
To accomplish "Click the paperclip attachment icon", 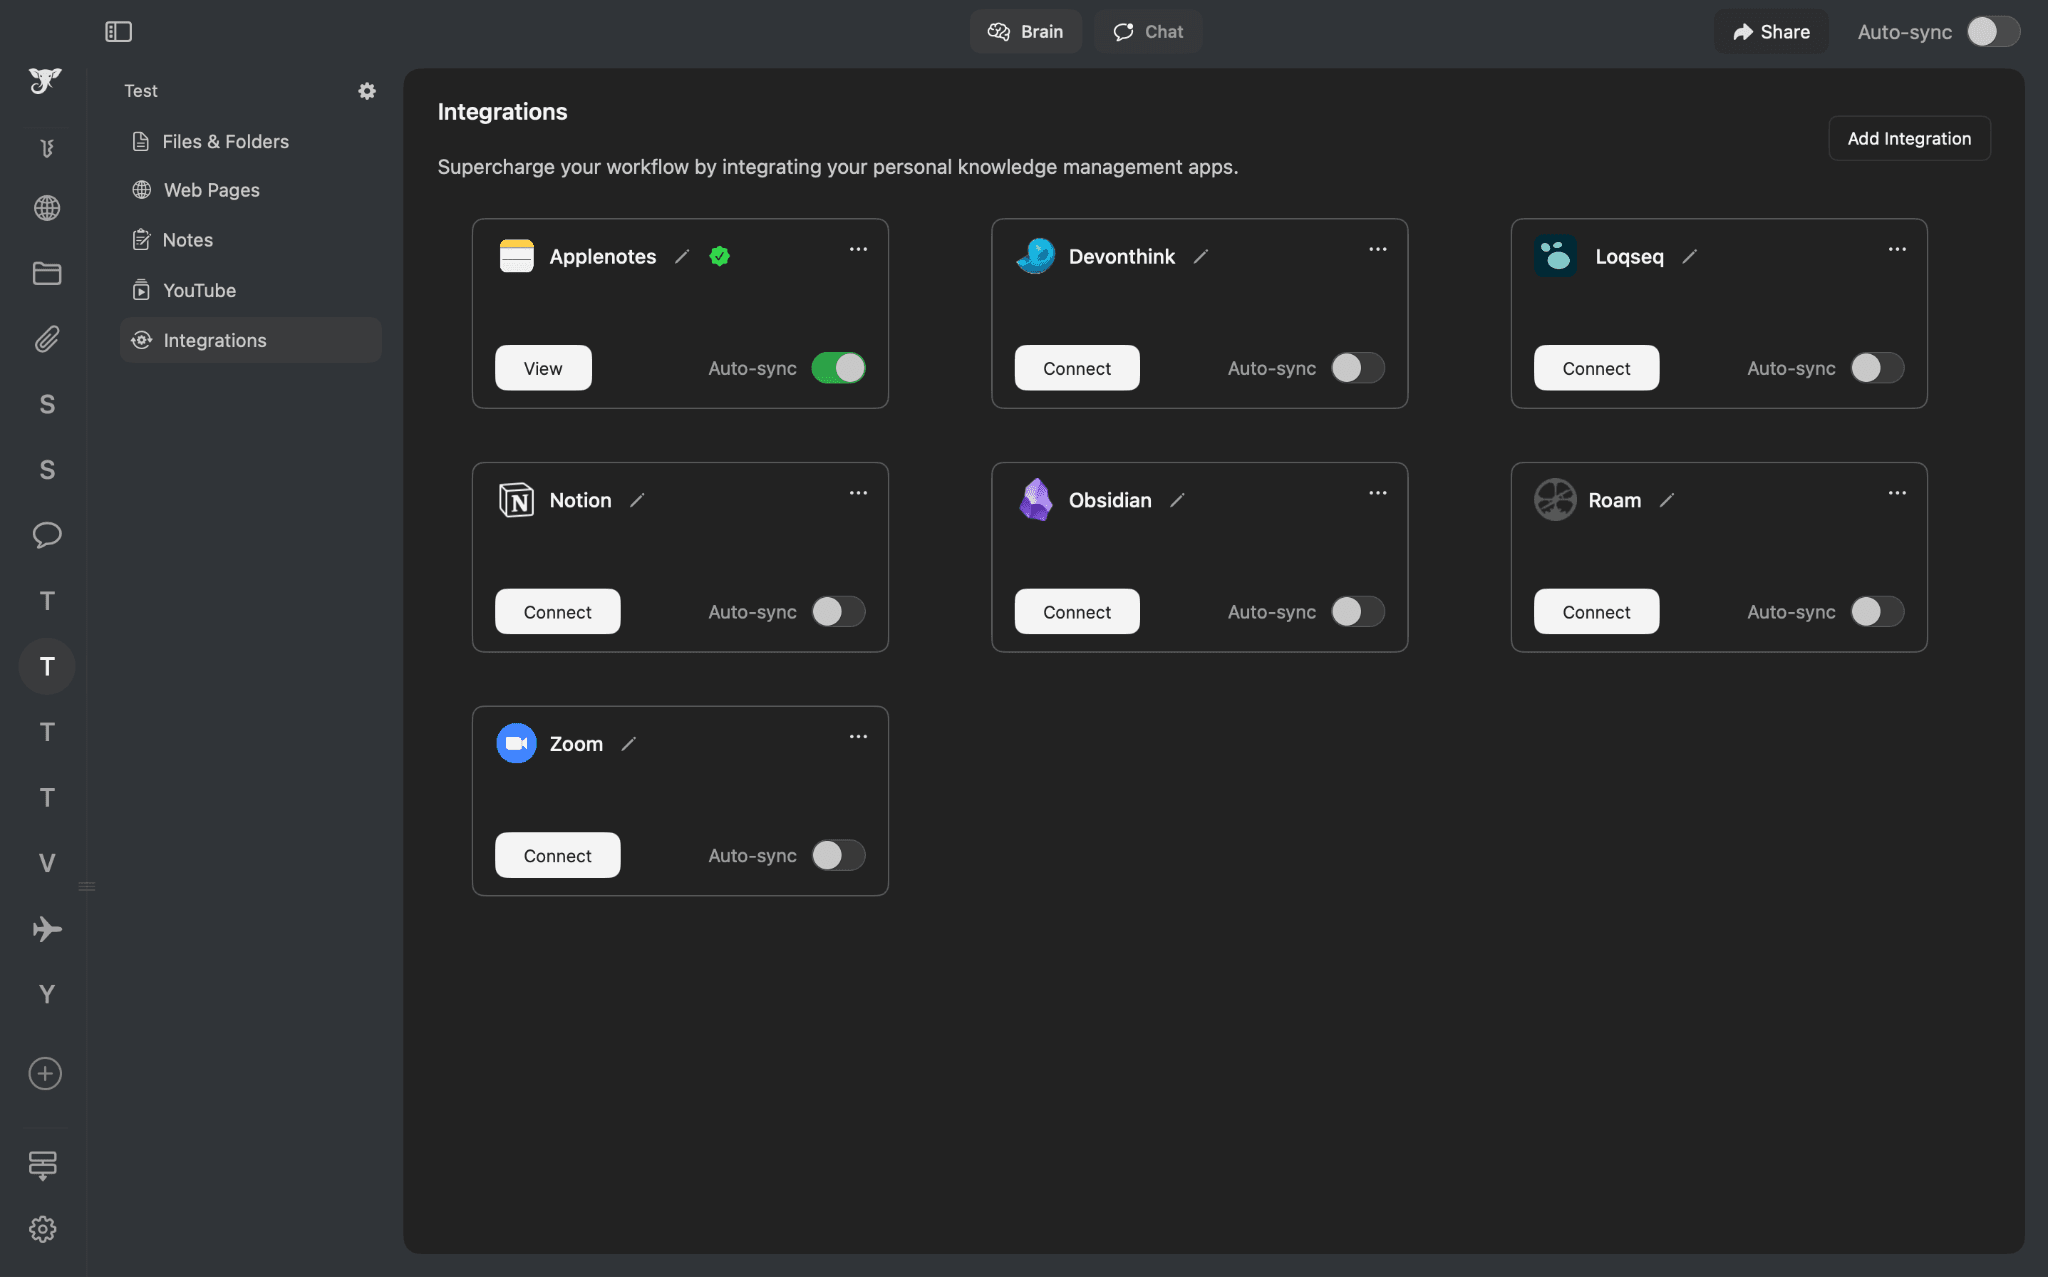I will (x=47, y=339).
